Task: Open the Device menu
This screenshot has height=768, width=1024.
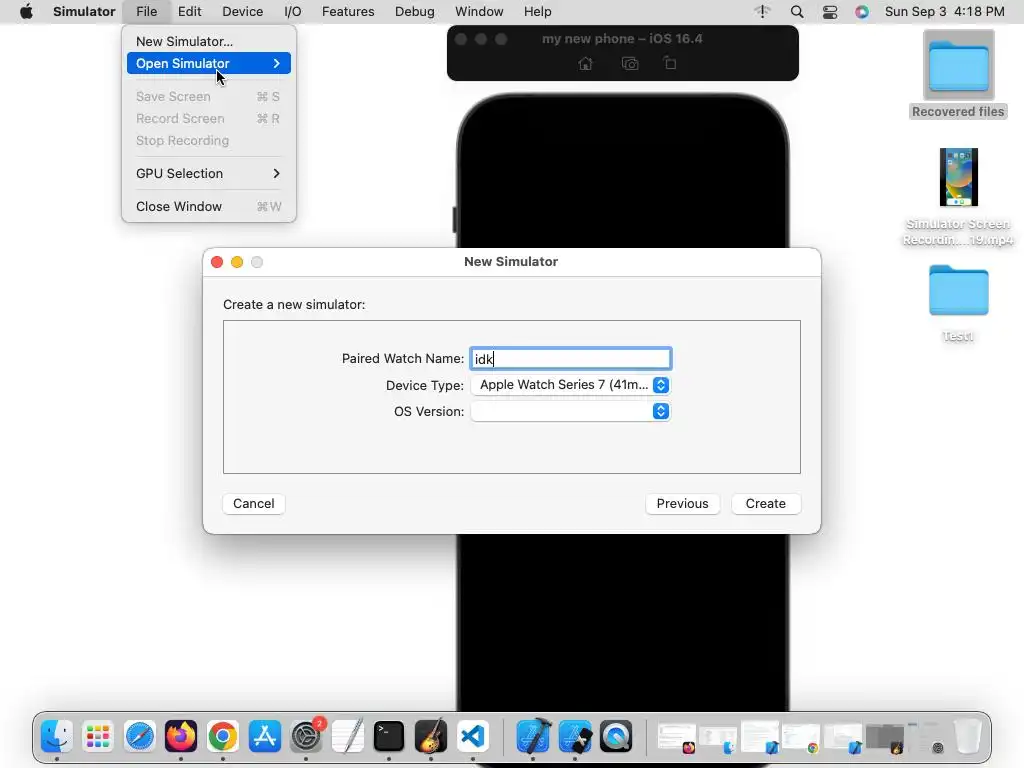Action: point(242,11)
